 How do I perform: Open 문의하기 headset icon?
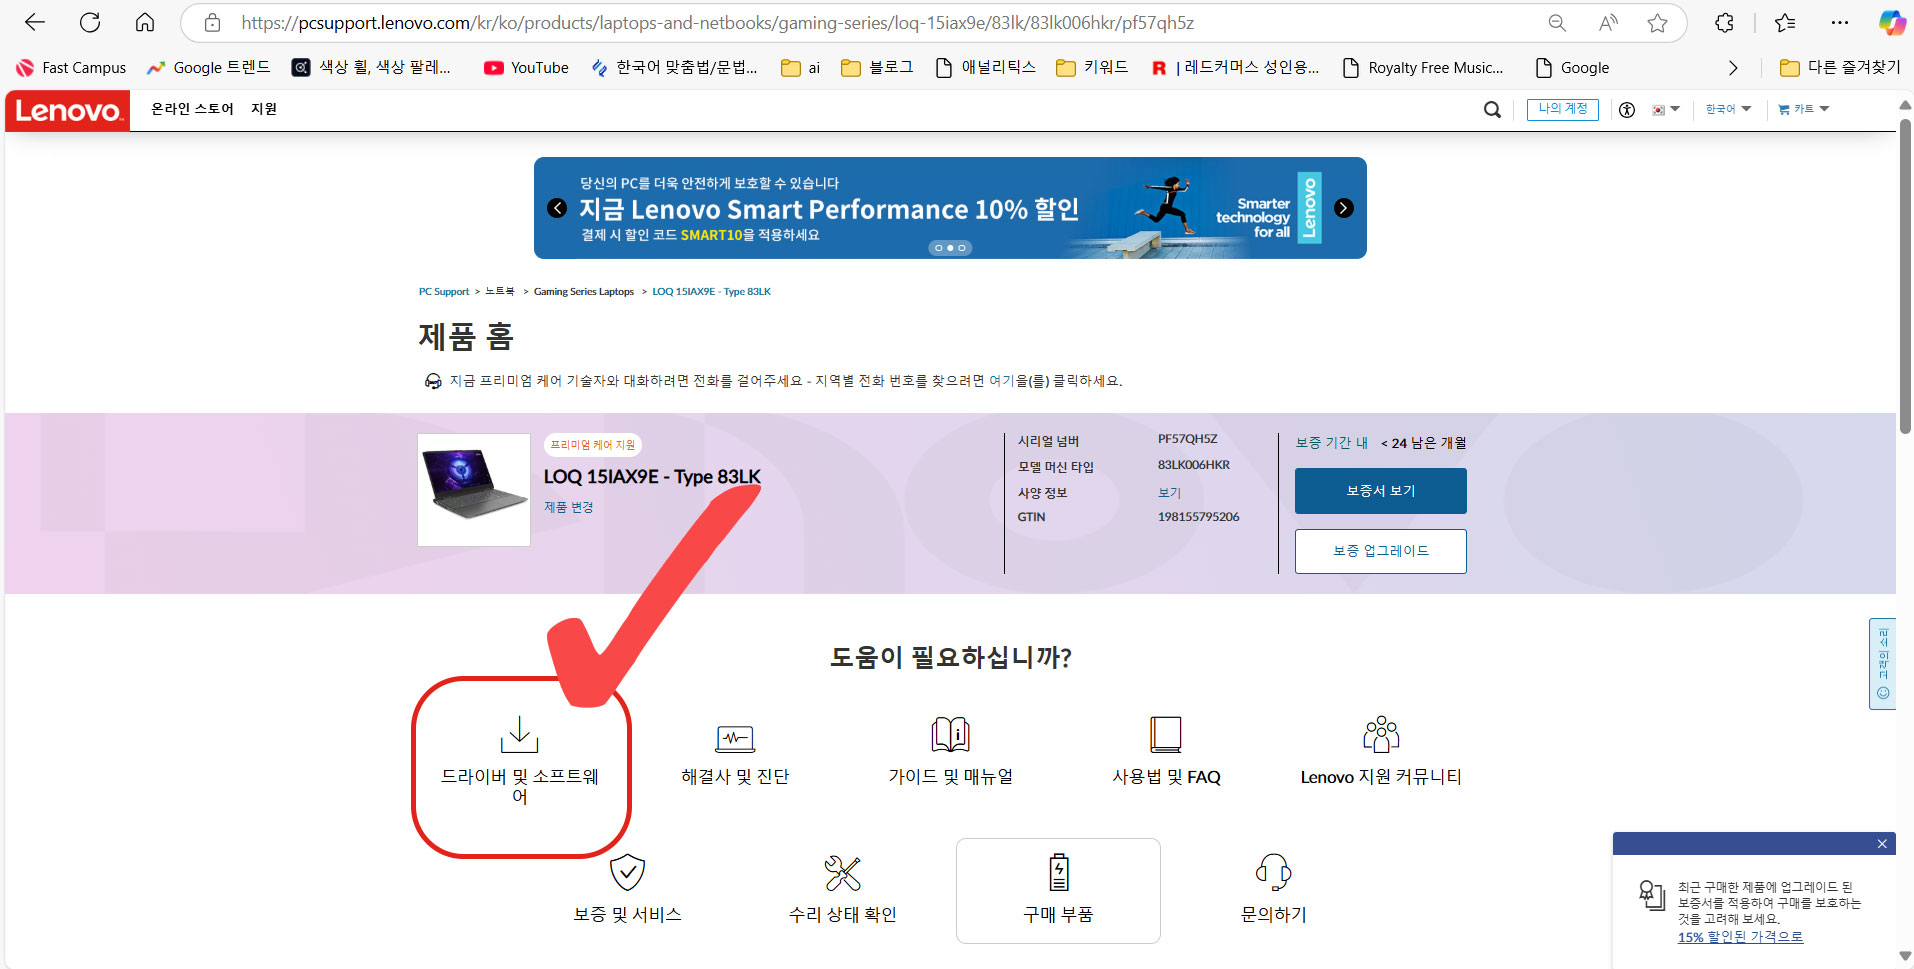click(x=1274, y=872)
